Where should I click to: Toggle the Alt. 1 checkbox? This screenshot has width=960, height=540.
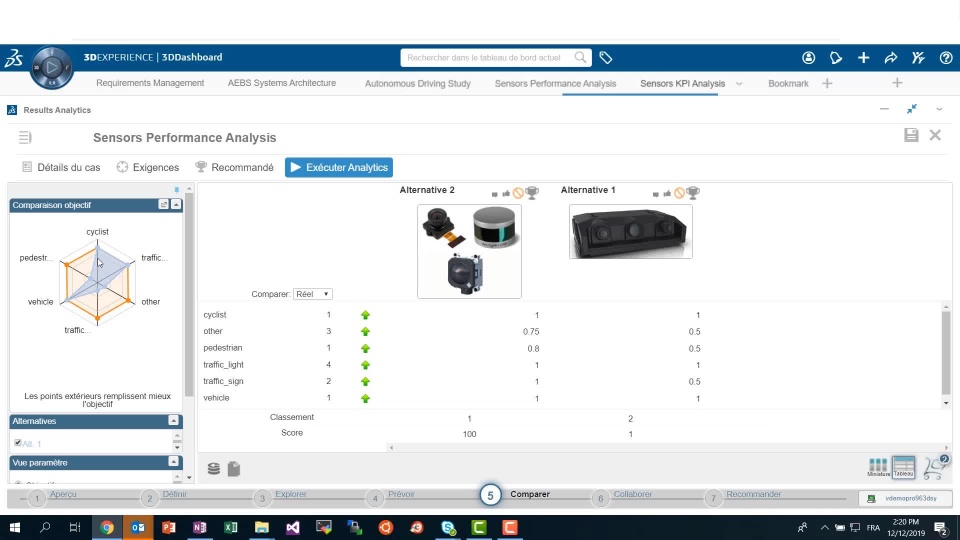tap(18, 443)
